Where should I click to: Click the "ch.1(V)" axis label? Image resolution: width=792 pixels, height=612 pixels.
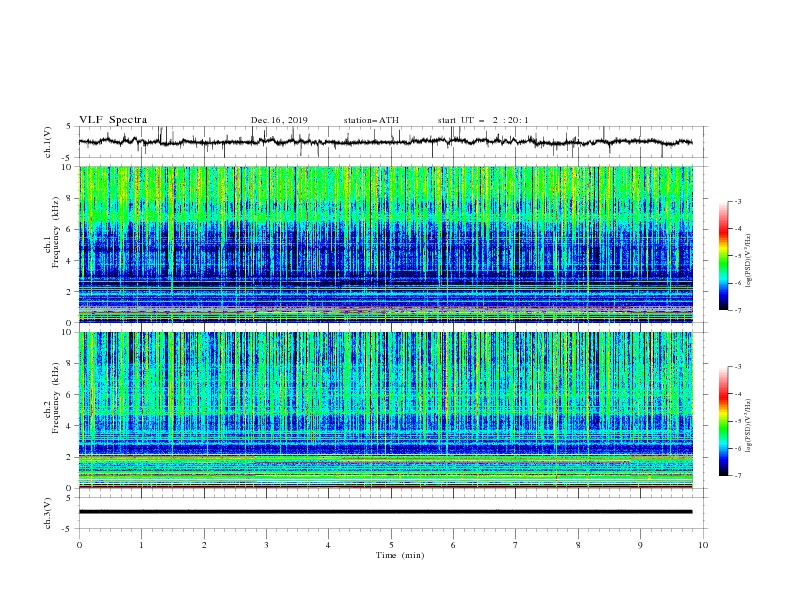48,142
